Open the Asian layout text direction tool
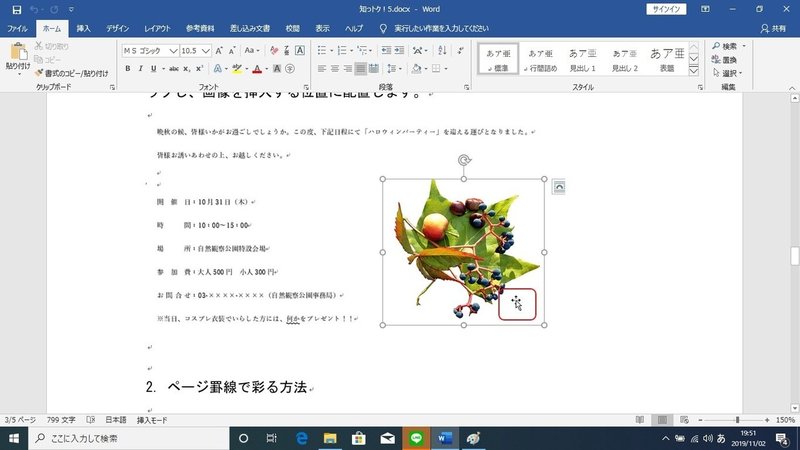The height and width of the screenshot is (450, 800). point(418,51)
